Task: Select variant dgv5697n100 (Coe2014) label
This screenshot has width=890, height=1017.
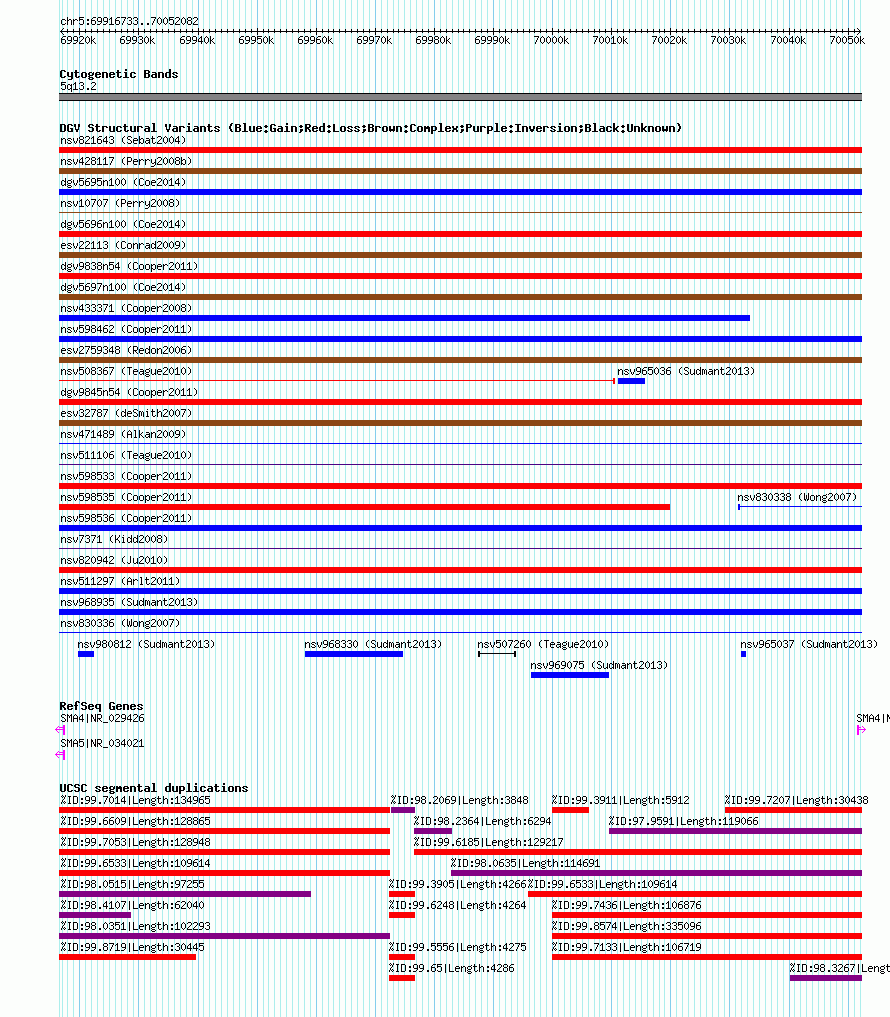Action: coord(123,287)
